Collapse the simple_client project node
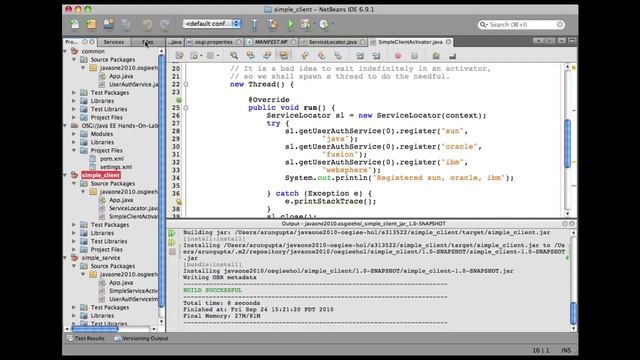Viewport: 640px width, 360px height. [x=65, y=175]
